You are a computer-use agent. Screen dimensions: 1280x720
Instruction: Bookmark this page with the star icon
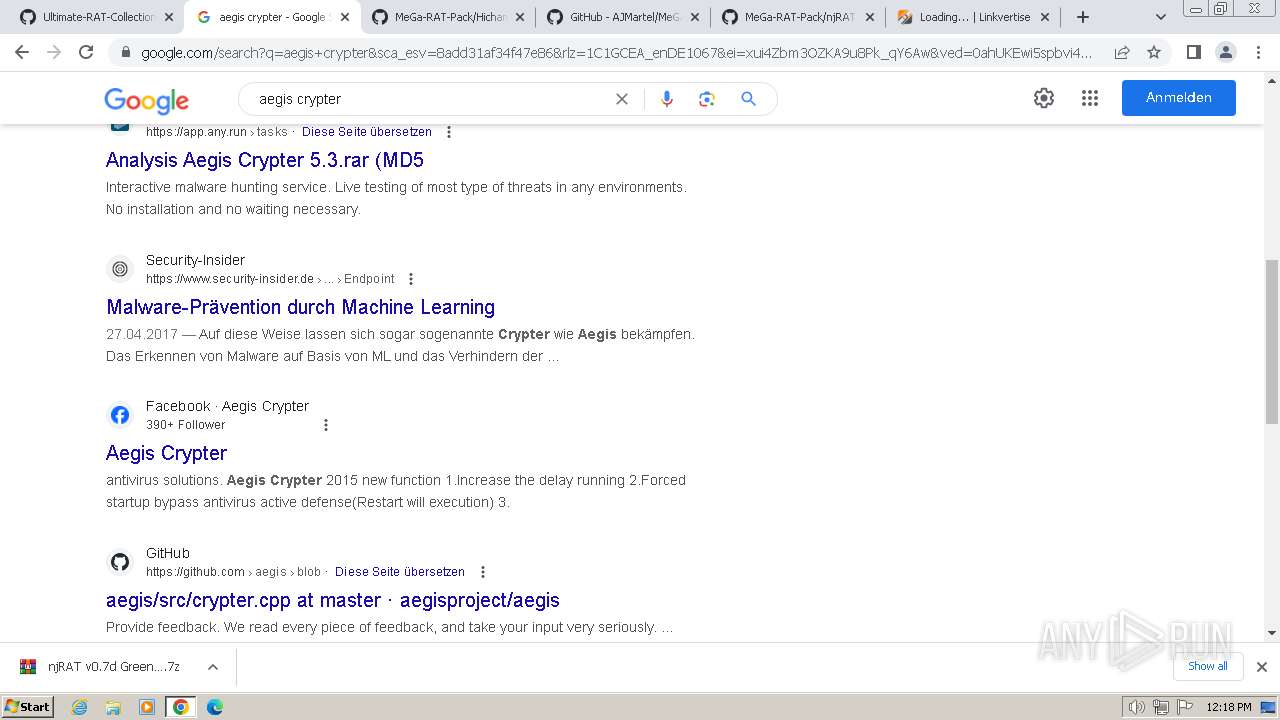(1154, 52)
